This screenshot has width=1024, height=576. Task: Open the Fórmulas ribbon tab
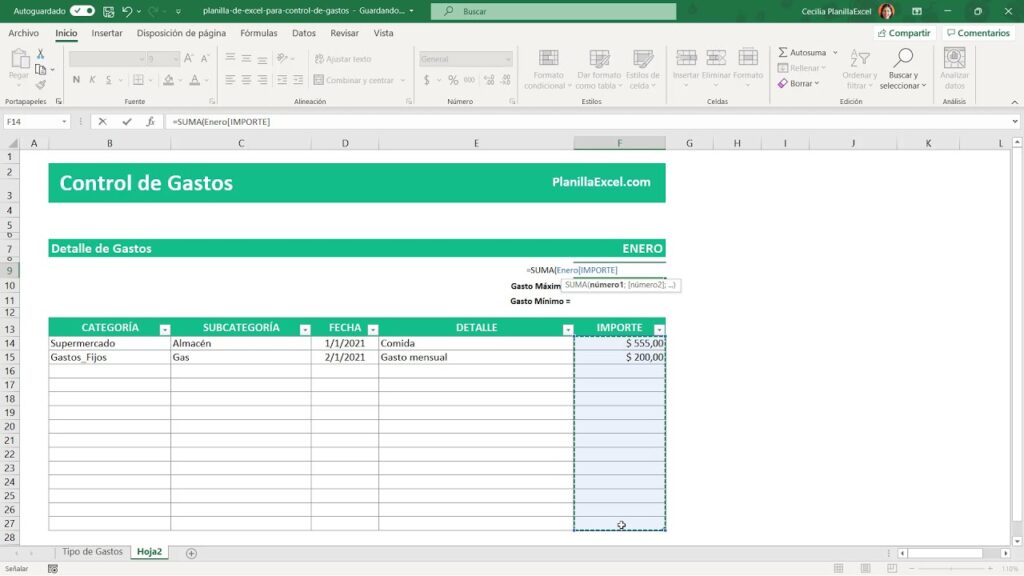[259, 33]
